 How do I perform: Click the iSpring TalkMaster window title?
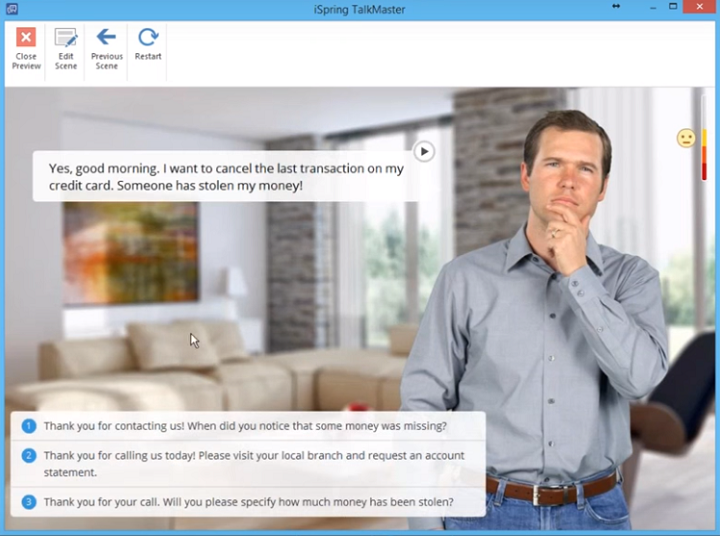(x=360, y=9)
